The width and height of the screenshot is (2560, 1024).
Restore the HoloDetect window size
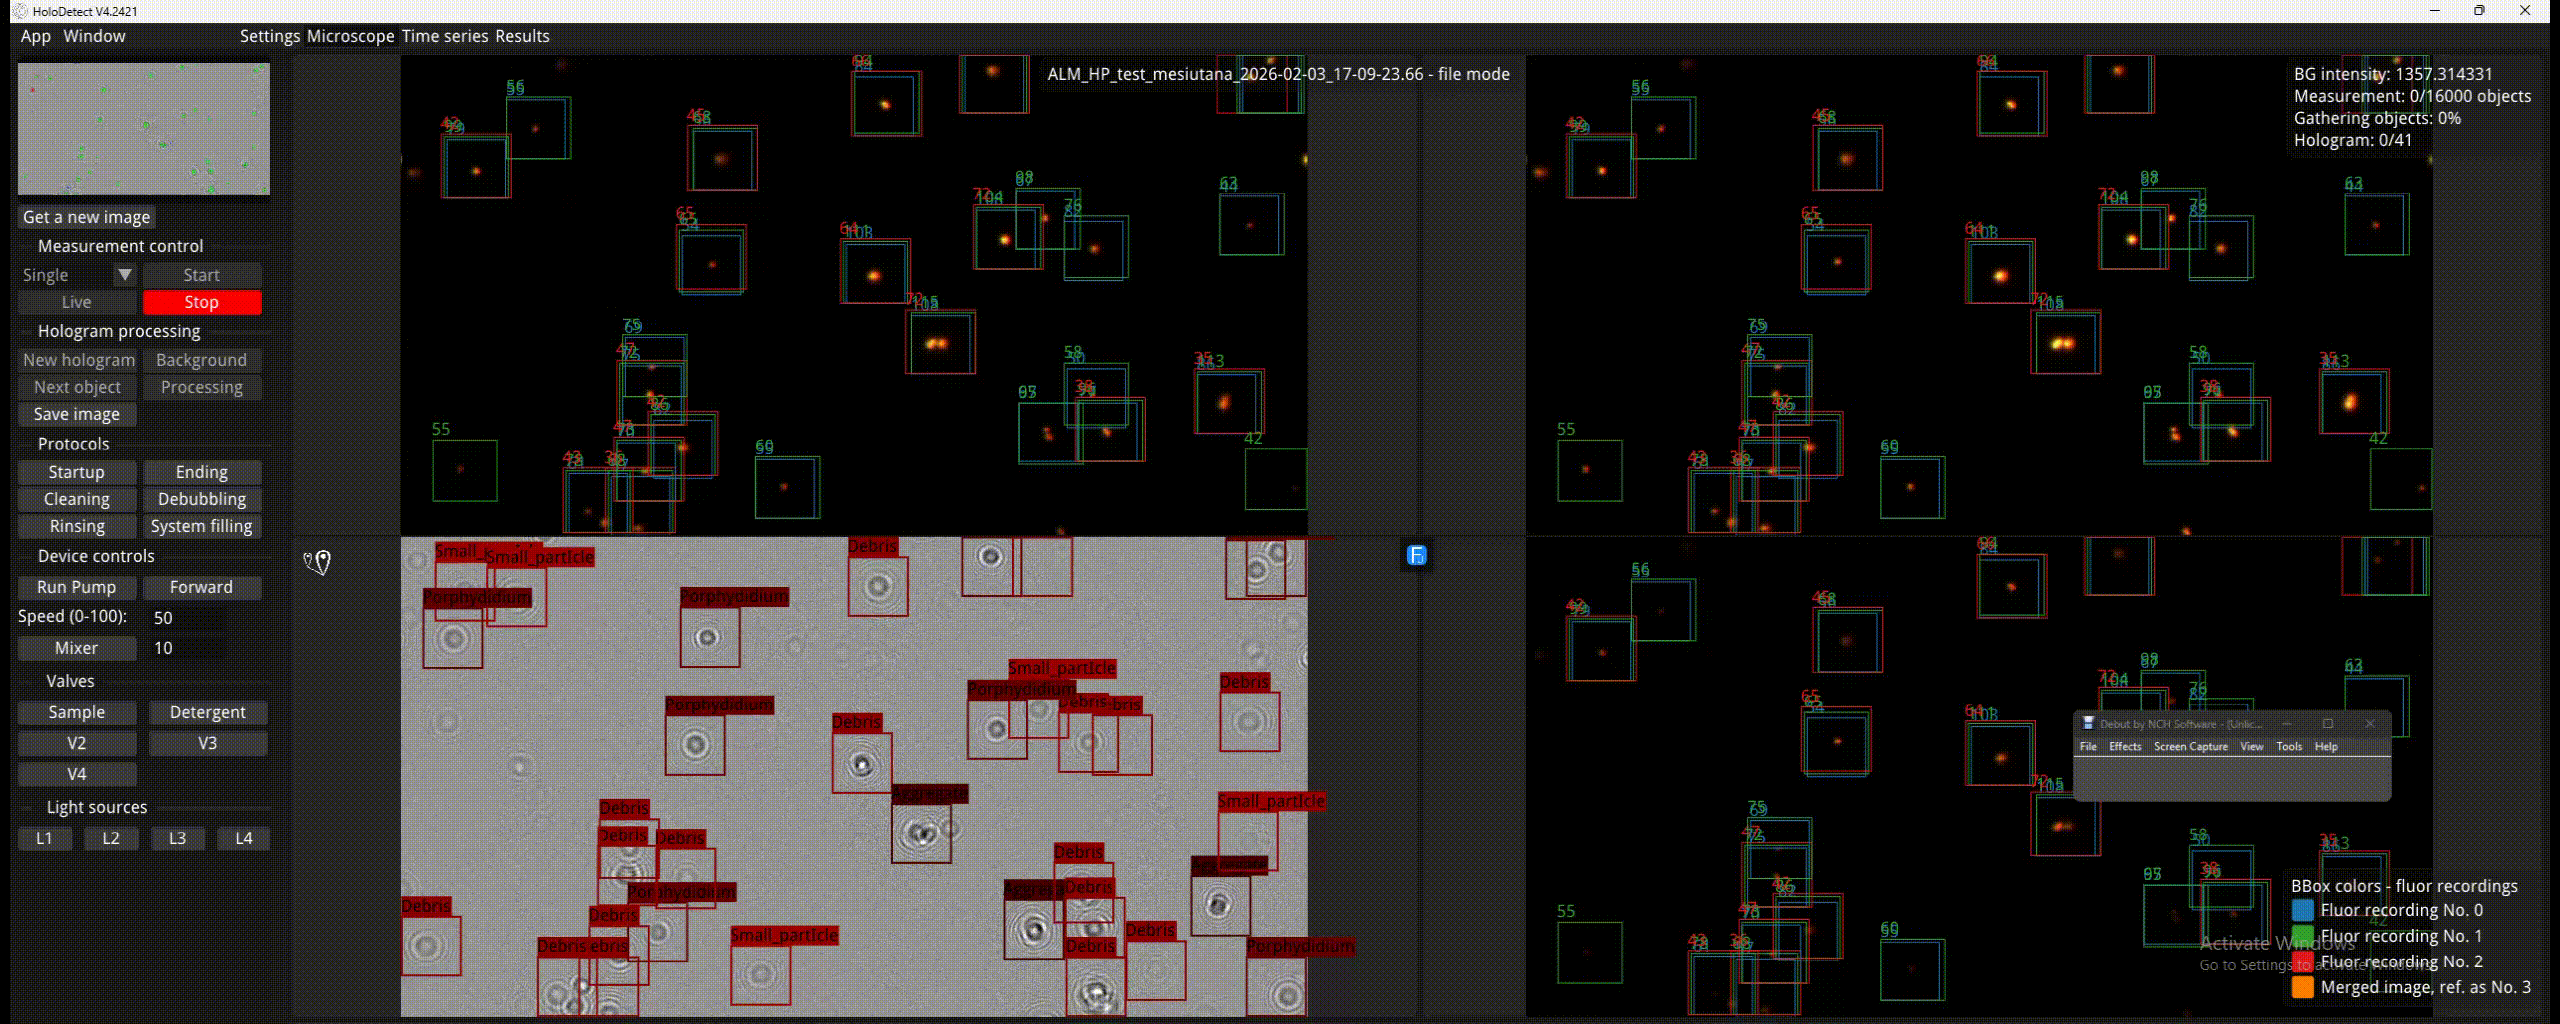coord(2479,11)
